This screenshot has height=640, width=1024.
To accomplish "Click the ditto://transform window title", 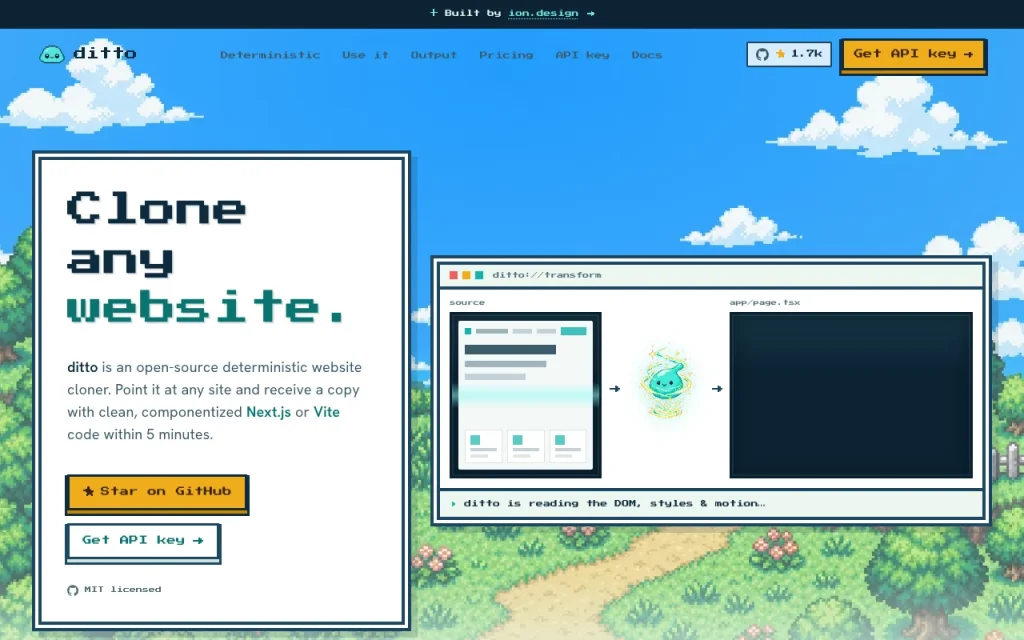I will point(547,275).
